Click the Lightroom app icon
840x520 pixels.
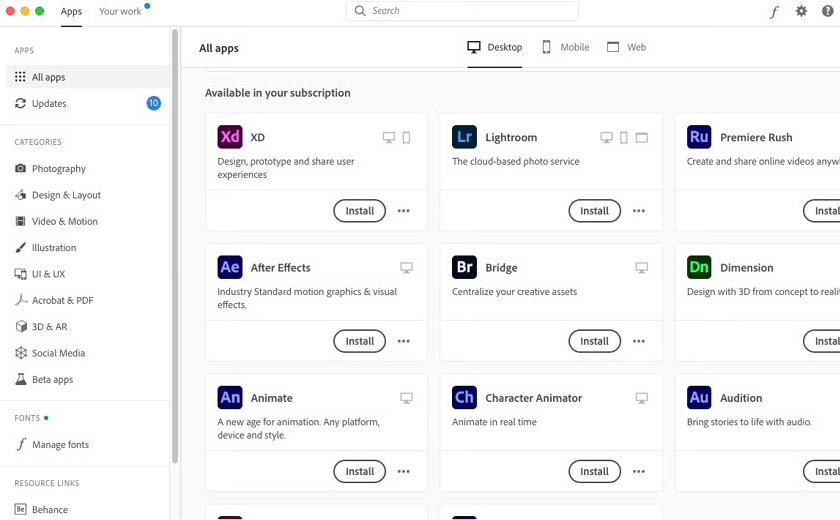tap(464, 137)
